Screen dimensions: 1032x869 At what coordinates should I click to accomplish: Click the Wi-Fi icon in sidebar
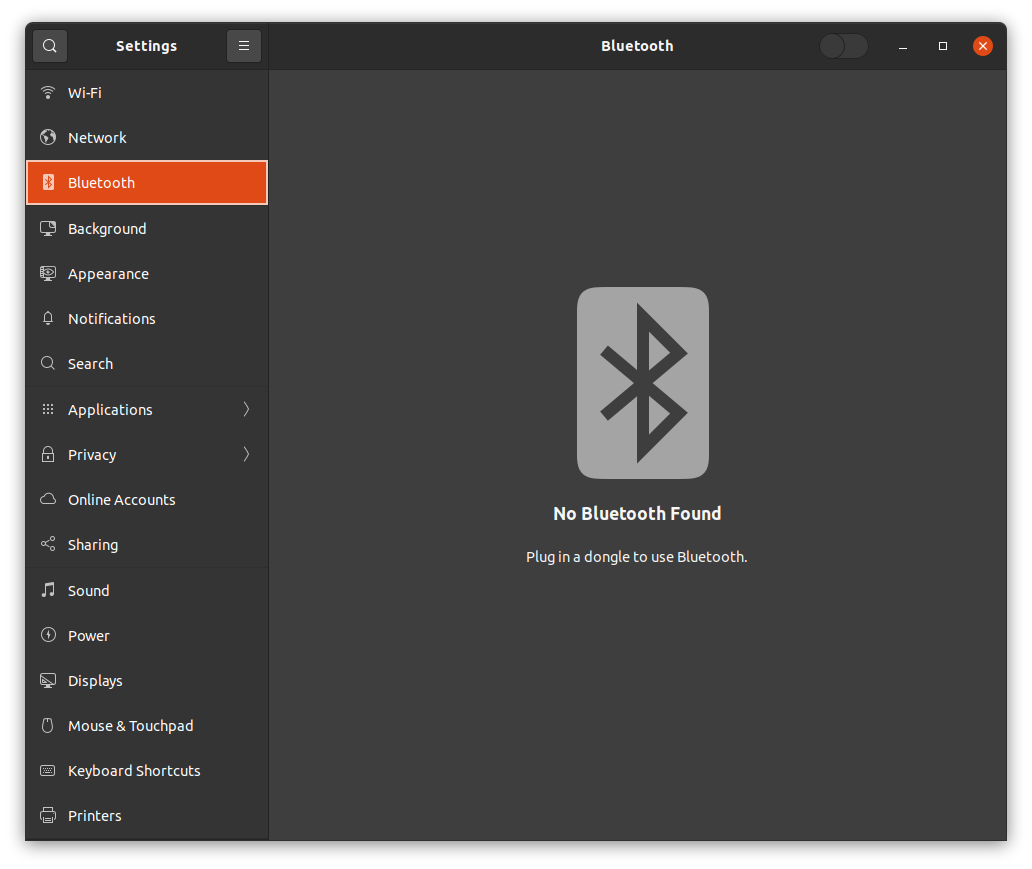click(x=48, y=93)
